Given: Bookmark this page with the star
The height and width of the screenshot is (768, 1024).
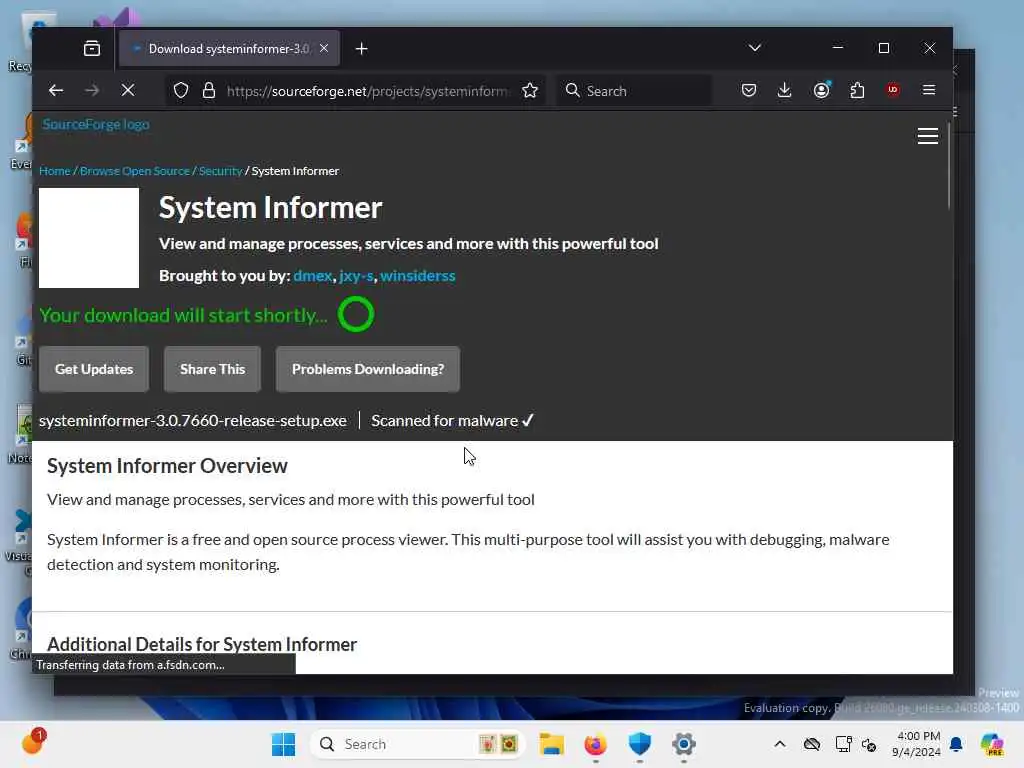Looking at the screenshot, I should click(x=530, y=90).
